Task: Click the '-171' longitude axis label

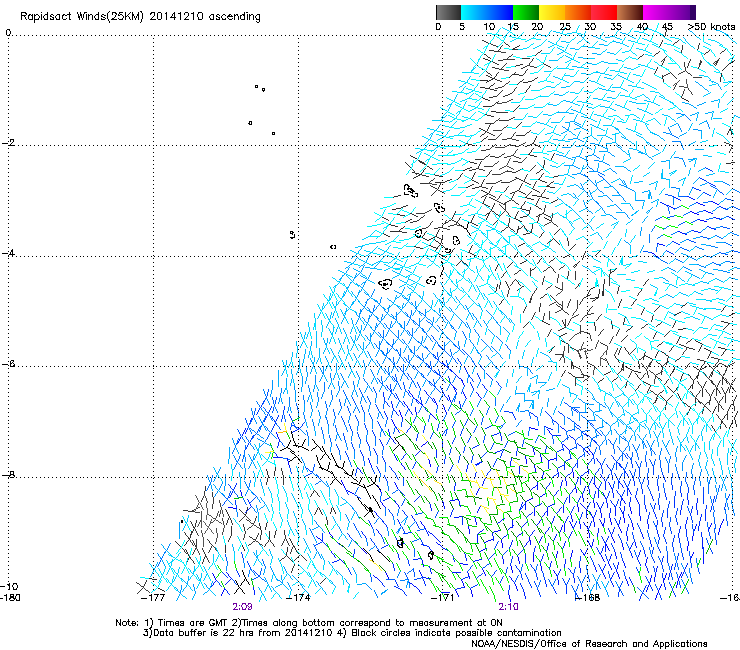Action: point(443,598)
